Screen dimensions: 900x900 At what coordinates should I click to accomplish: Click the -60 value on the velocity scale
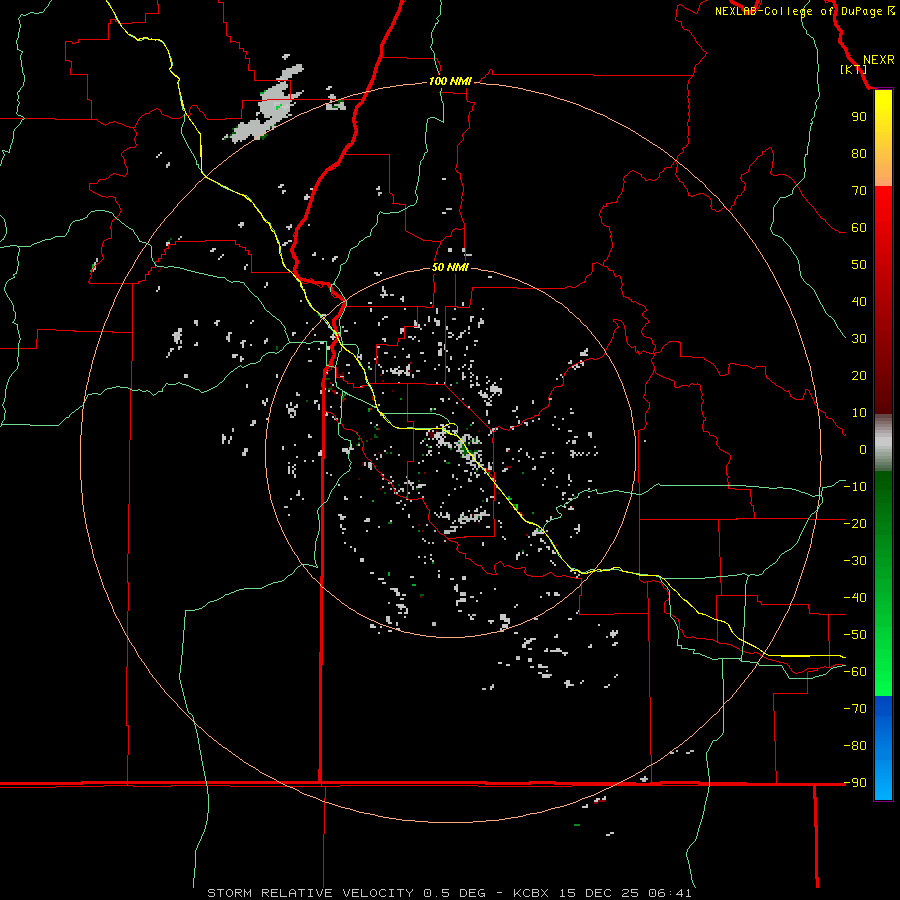tap(855, 672)
